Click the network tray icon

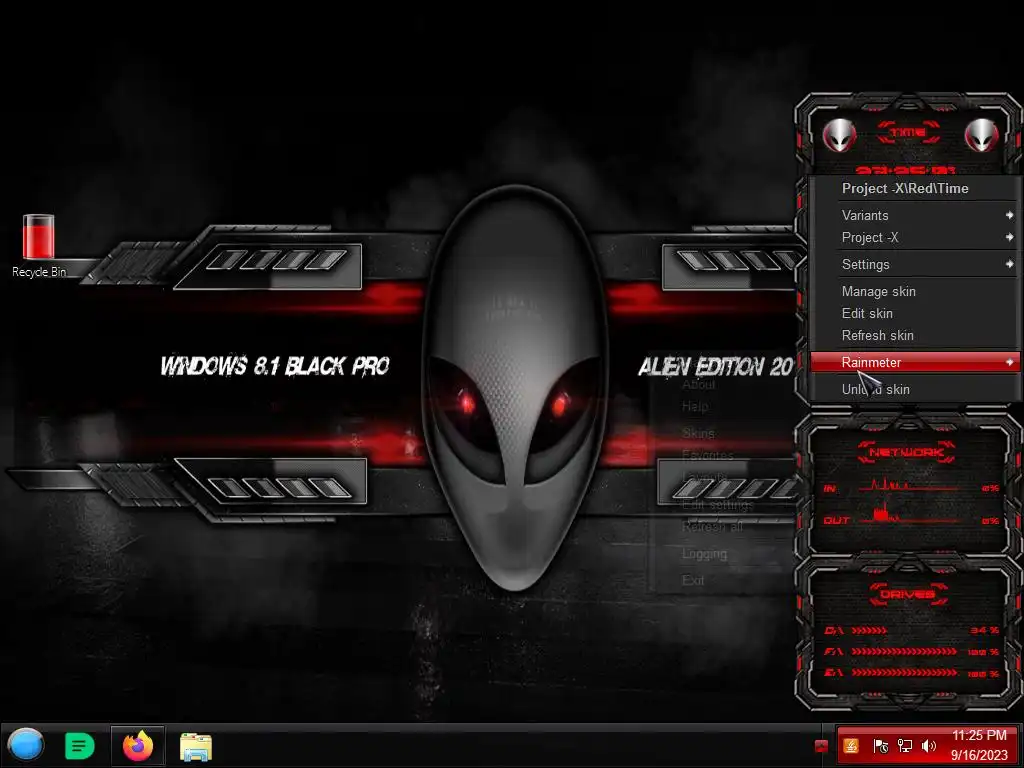click(x=904, y=746)
